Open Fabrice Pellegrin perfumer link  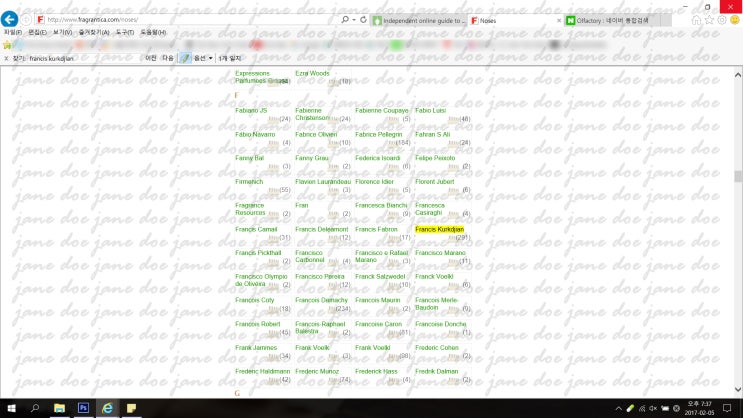pyautogui.click(x=379, y=135)
